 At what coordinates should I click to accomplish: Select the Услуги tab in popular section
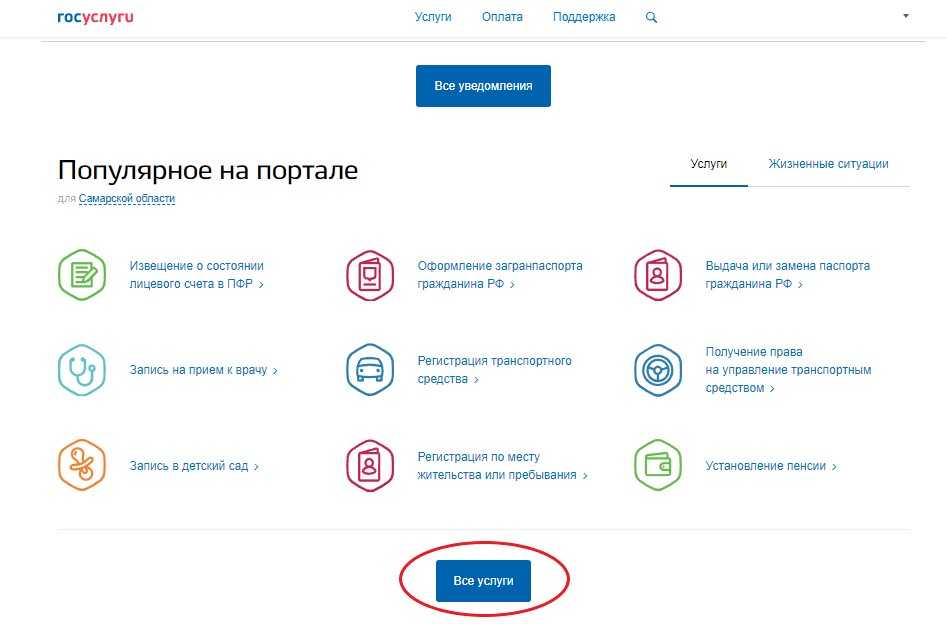pyautogui.click(x=708, y=164)
